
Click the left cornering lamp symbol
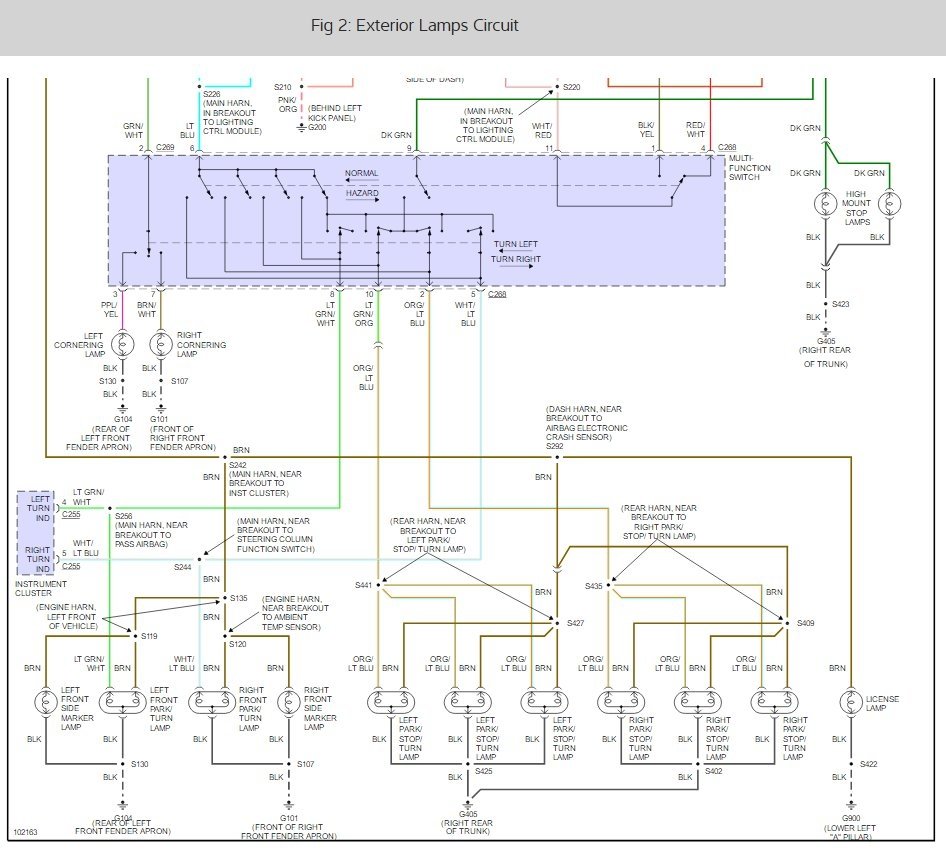pyautogui.click(x=123, y=345)
